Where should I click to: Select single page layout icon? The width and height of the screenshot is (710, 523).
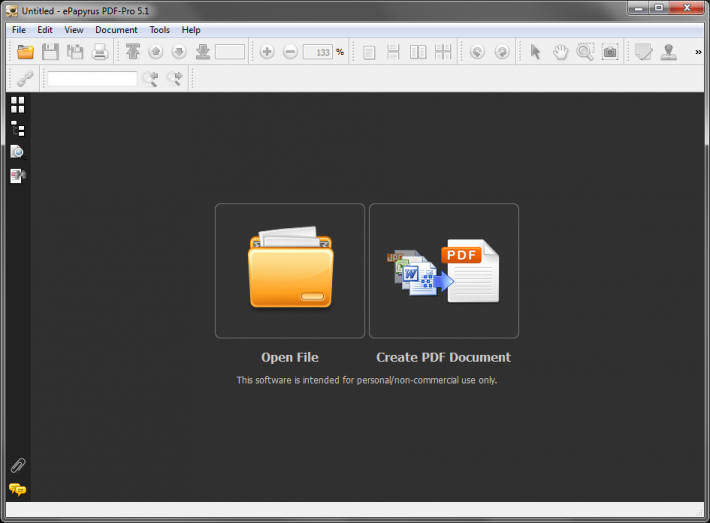[x=369, y=52]
